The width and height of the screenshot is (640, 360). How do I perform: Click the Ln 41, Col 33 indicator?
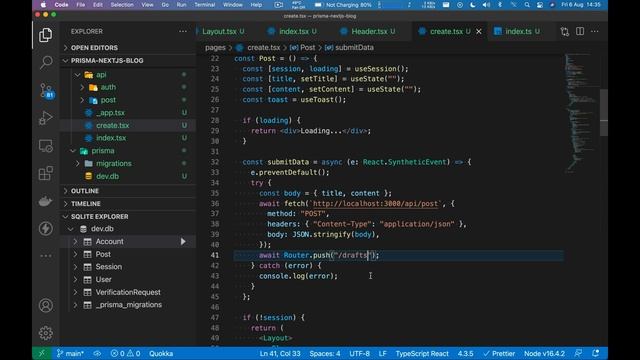coord(280,353)
